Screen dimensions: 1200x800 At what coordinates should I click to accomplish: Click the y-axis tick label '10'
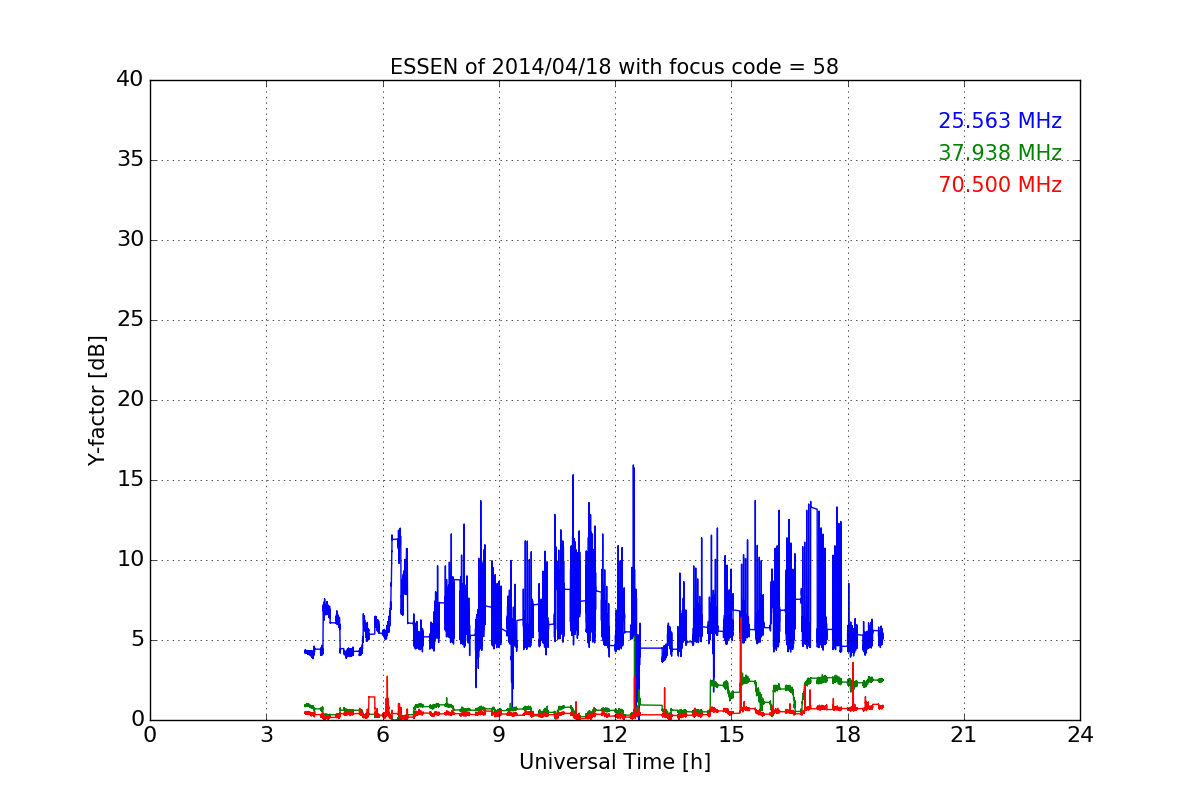click(x=130, y=560)
